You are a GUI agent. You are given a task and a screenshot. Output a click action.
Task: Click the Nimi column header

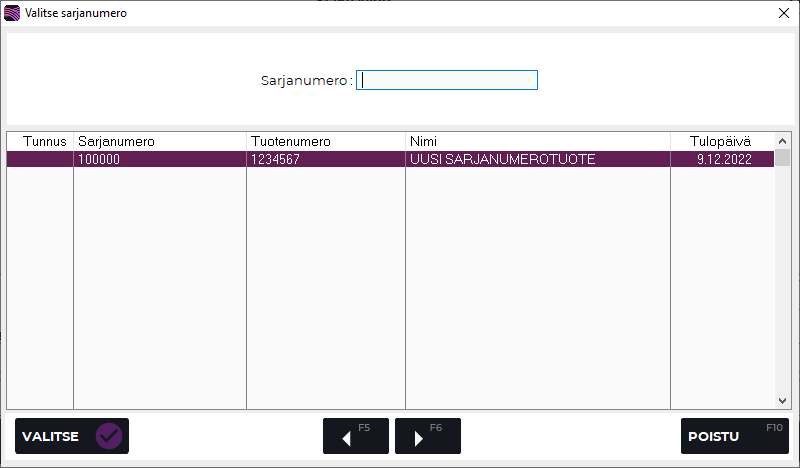pyautogui.click(x=537, y=141)
